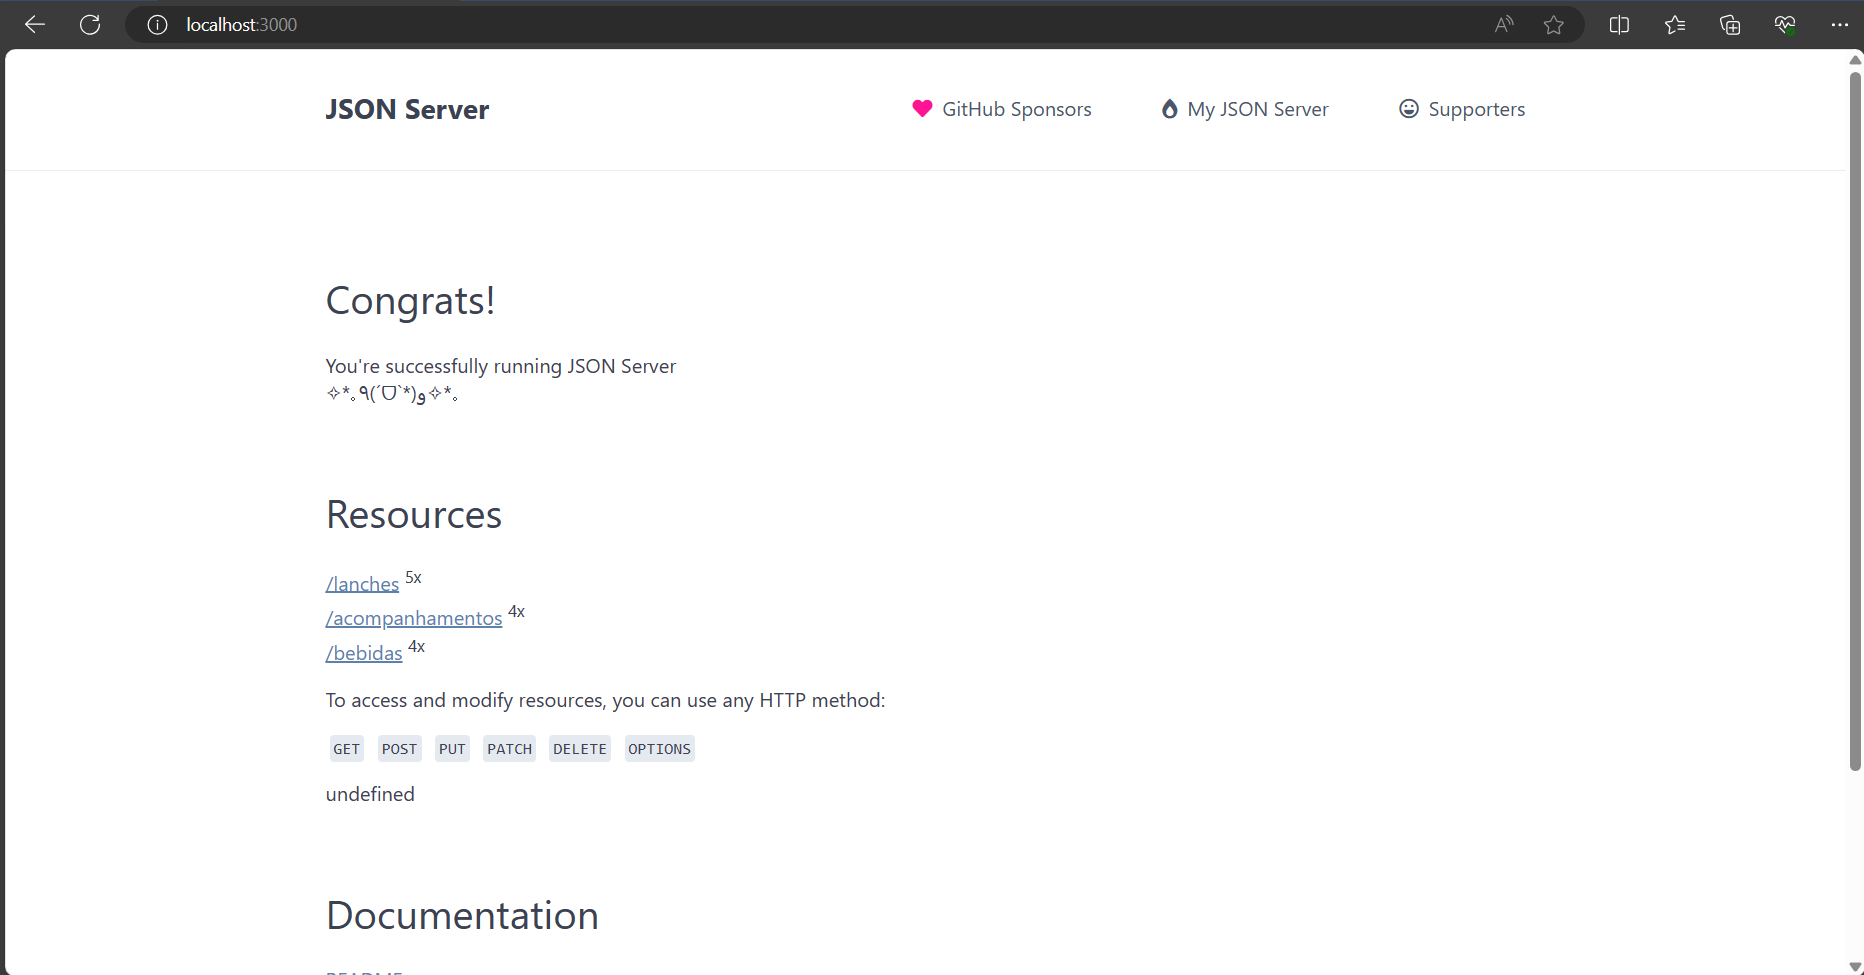This screenshot has width=1864, height=975.
Task: Click the DELETE method tag
Action: pos(580,749)
